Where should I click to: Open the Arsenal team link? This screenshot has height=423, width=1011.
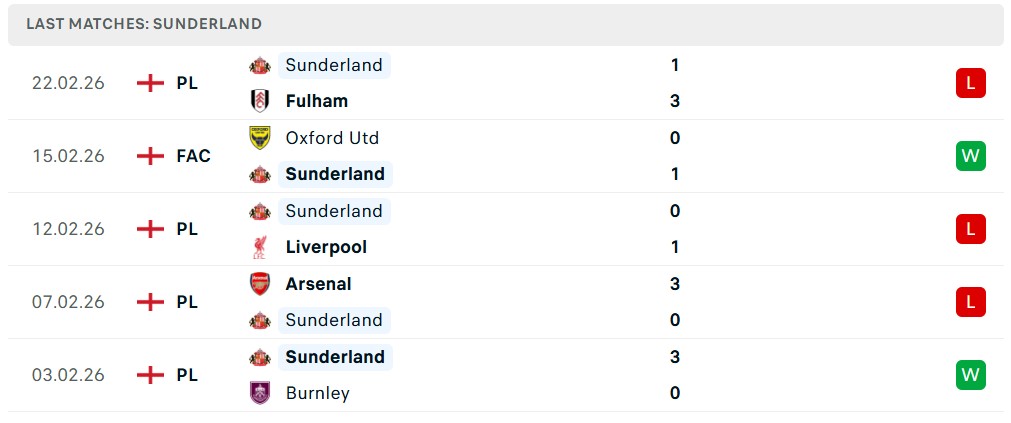tap(318, 284)
